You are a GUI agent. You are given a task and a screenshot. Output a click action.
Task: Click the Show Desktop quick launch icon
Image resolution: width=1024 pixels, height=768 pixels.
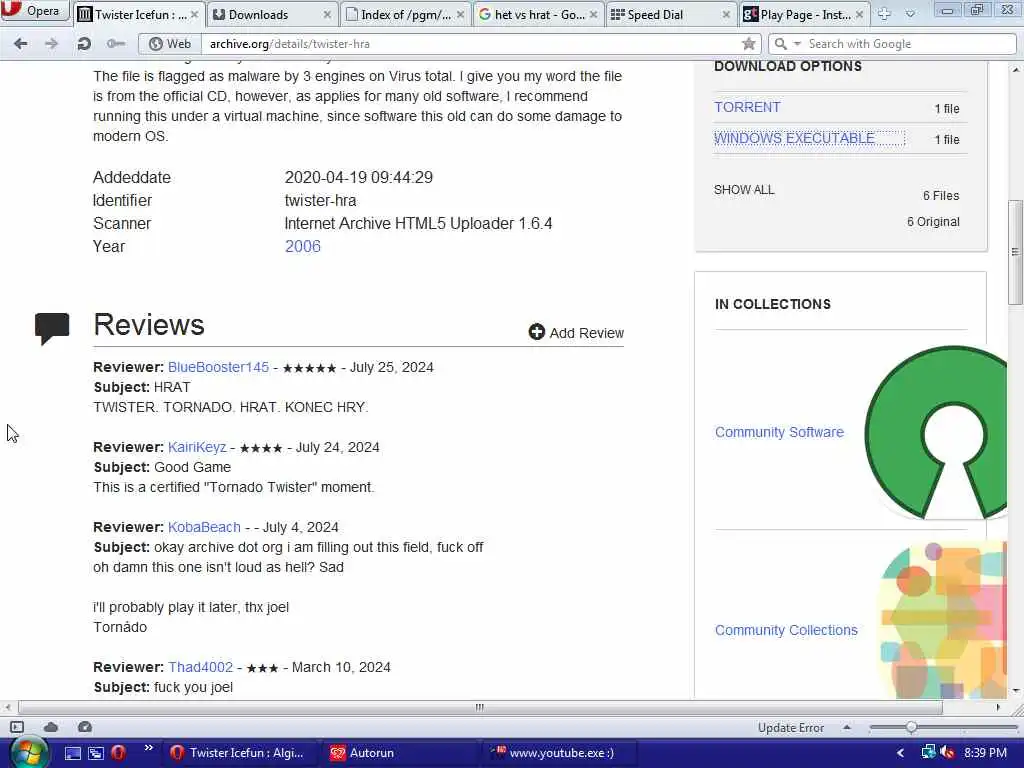(72, 753)
